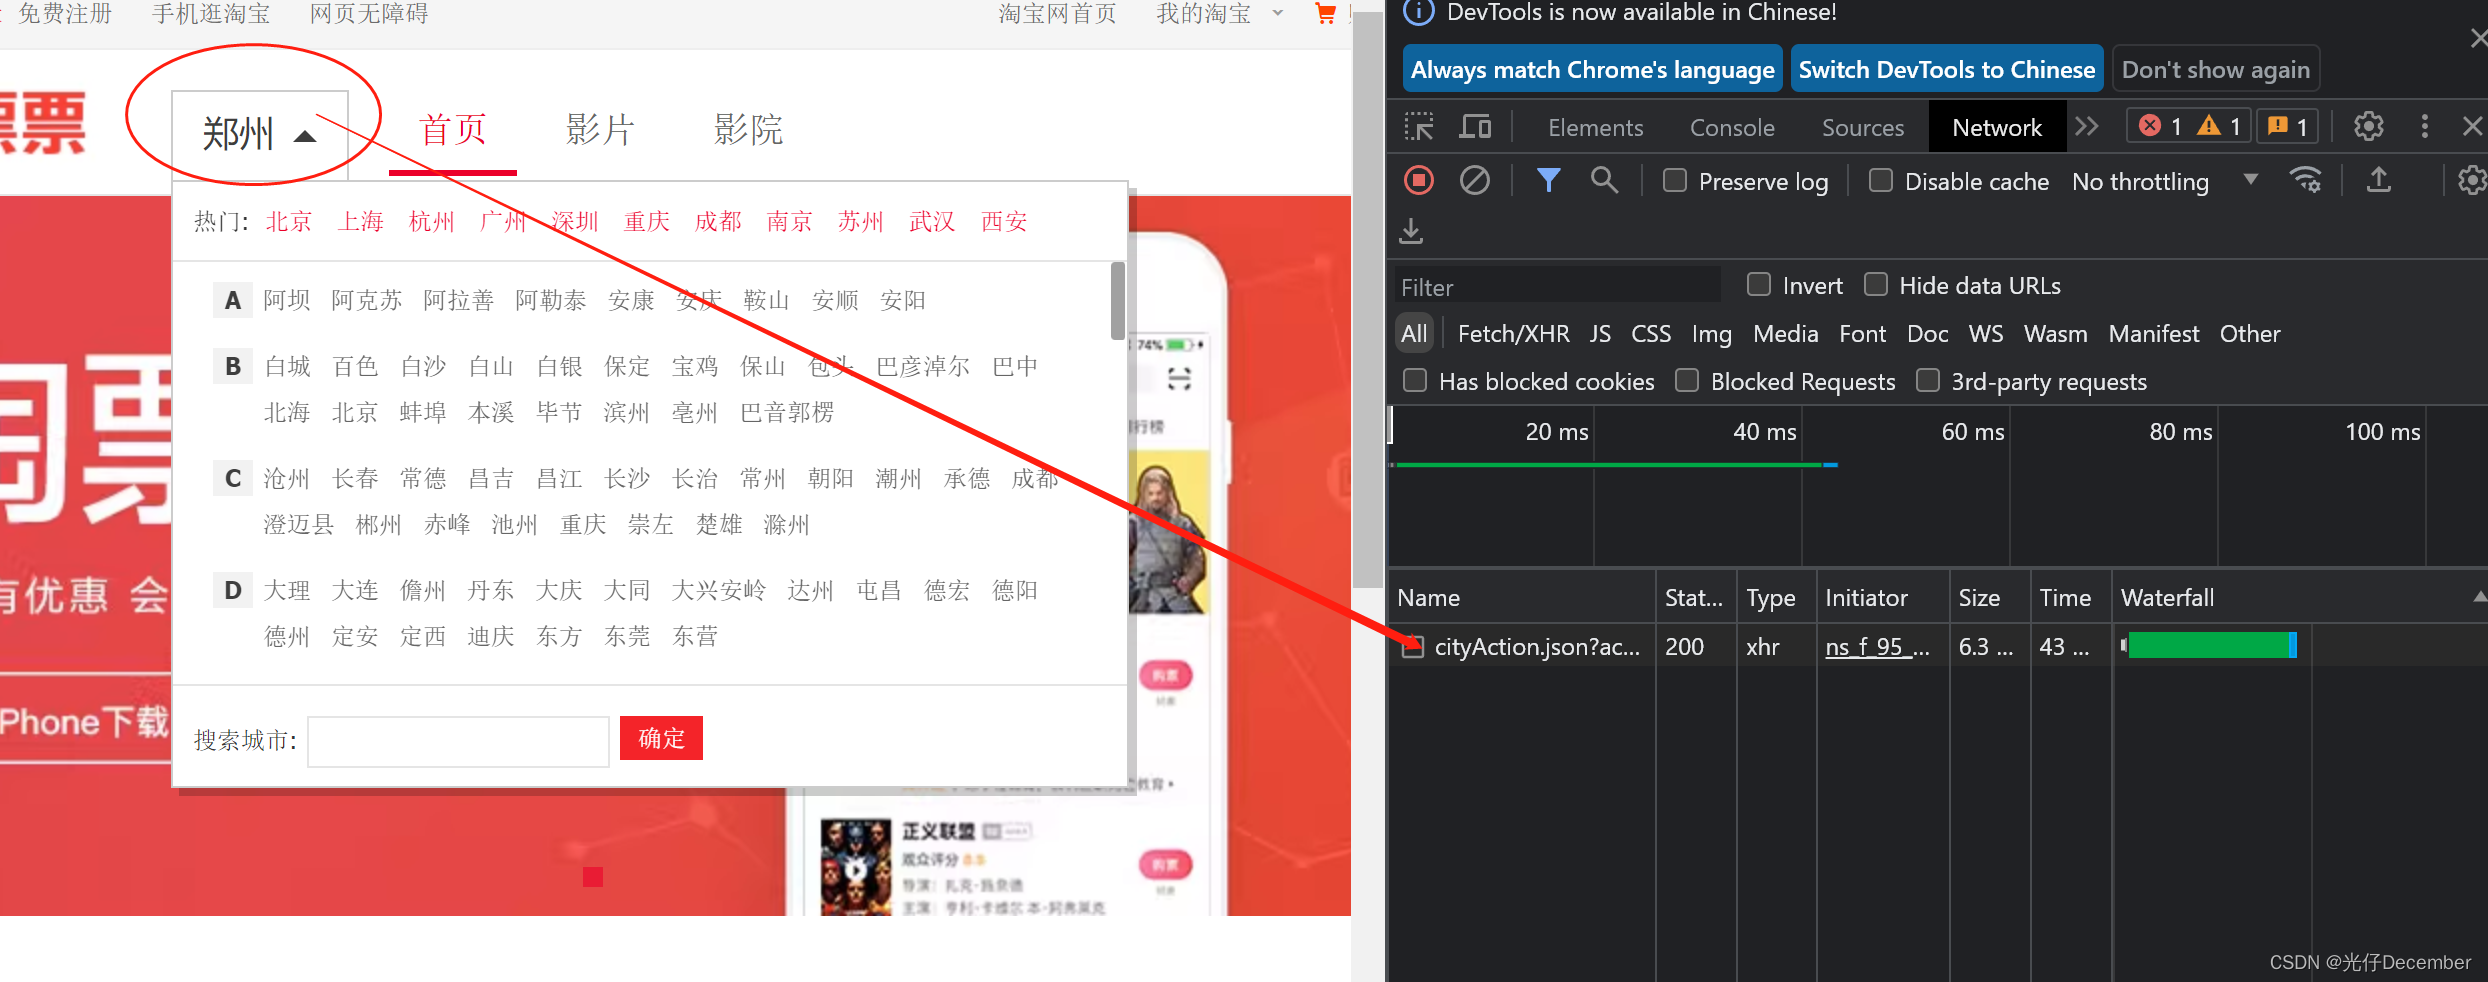Close the DevTools panel
This screenshot has height=982, width=2488.
coord(2472,126)
